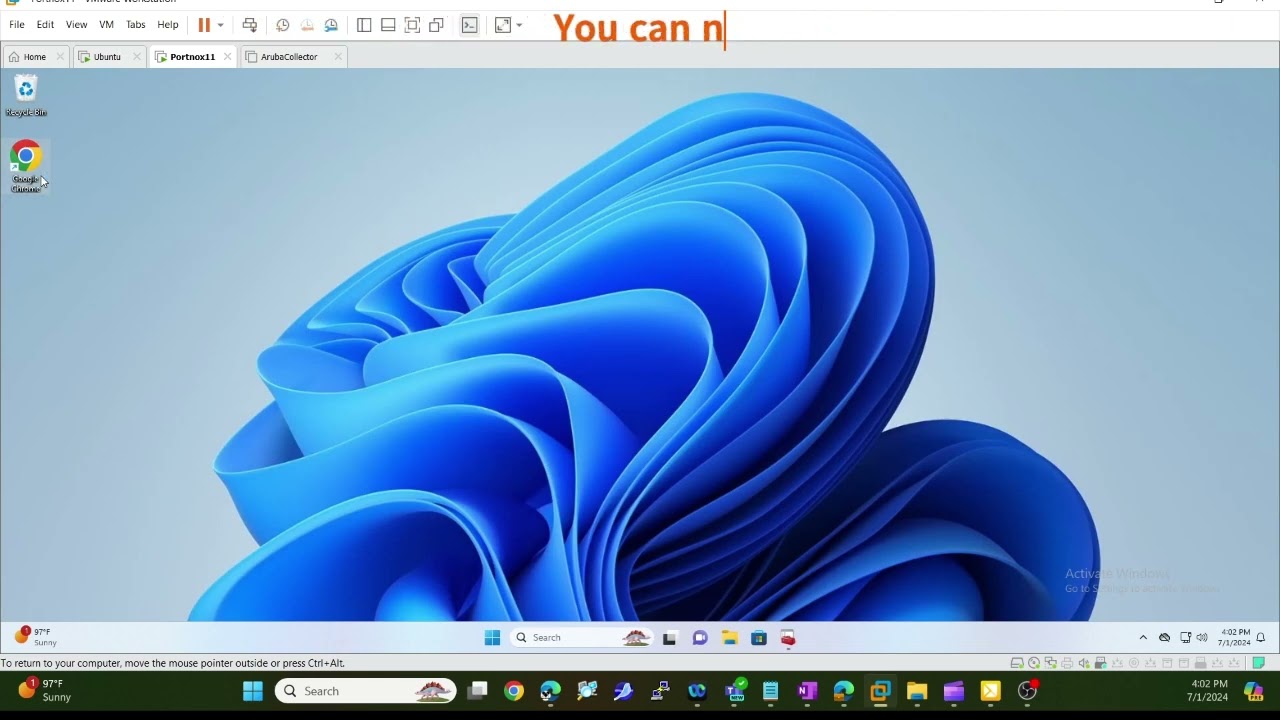
Task: Pause the virtual machine with the orange button
Action: click(x=204, y=25)
